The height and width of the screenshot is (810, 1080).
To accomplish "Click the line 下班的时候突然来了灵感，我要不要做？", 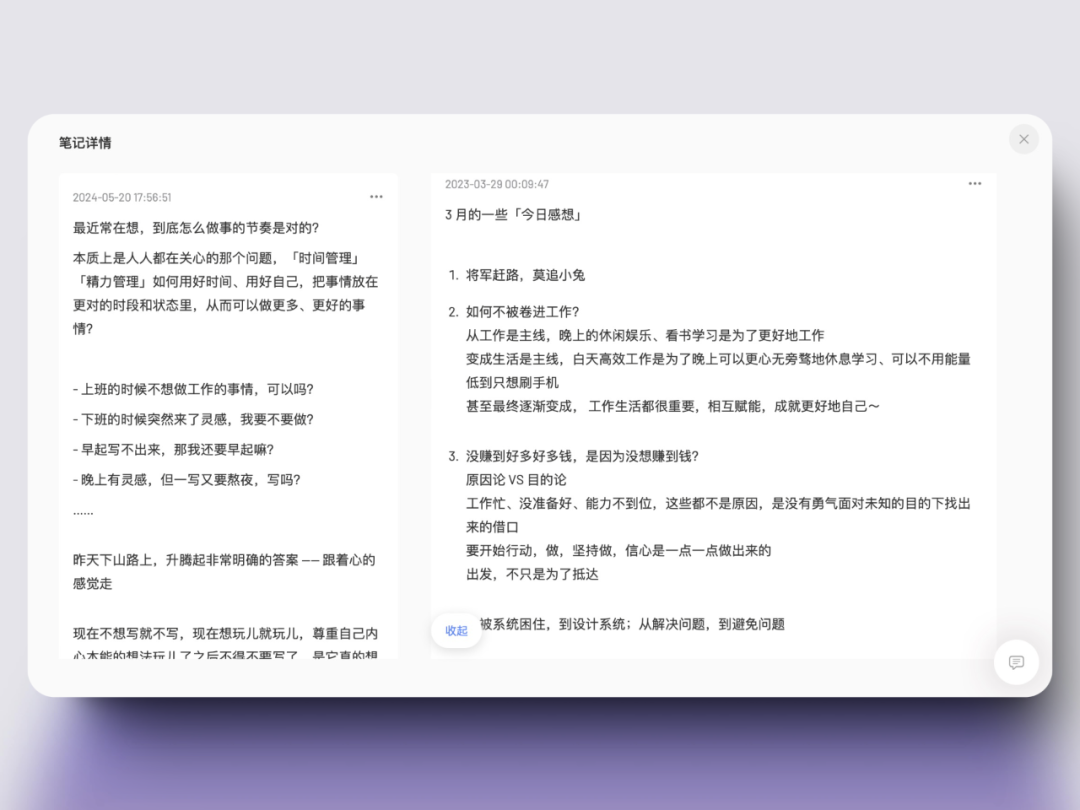I will [x=194, y=419].
